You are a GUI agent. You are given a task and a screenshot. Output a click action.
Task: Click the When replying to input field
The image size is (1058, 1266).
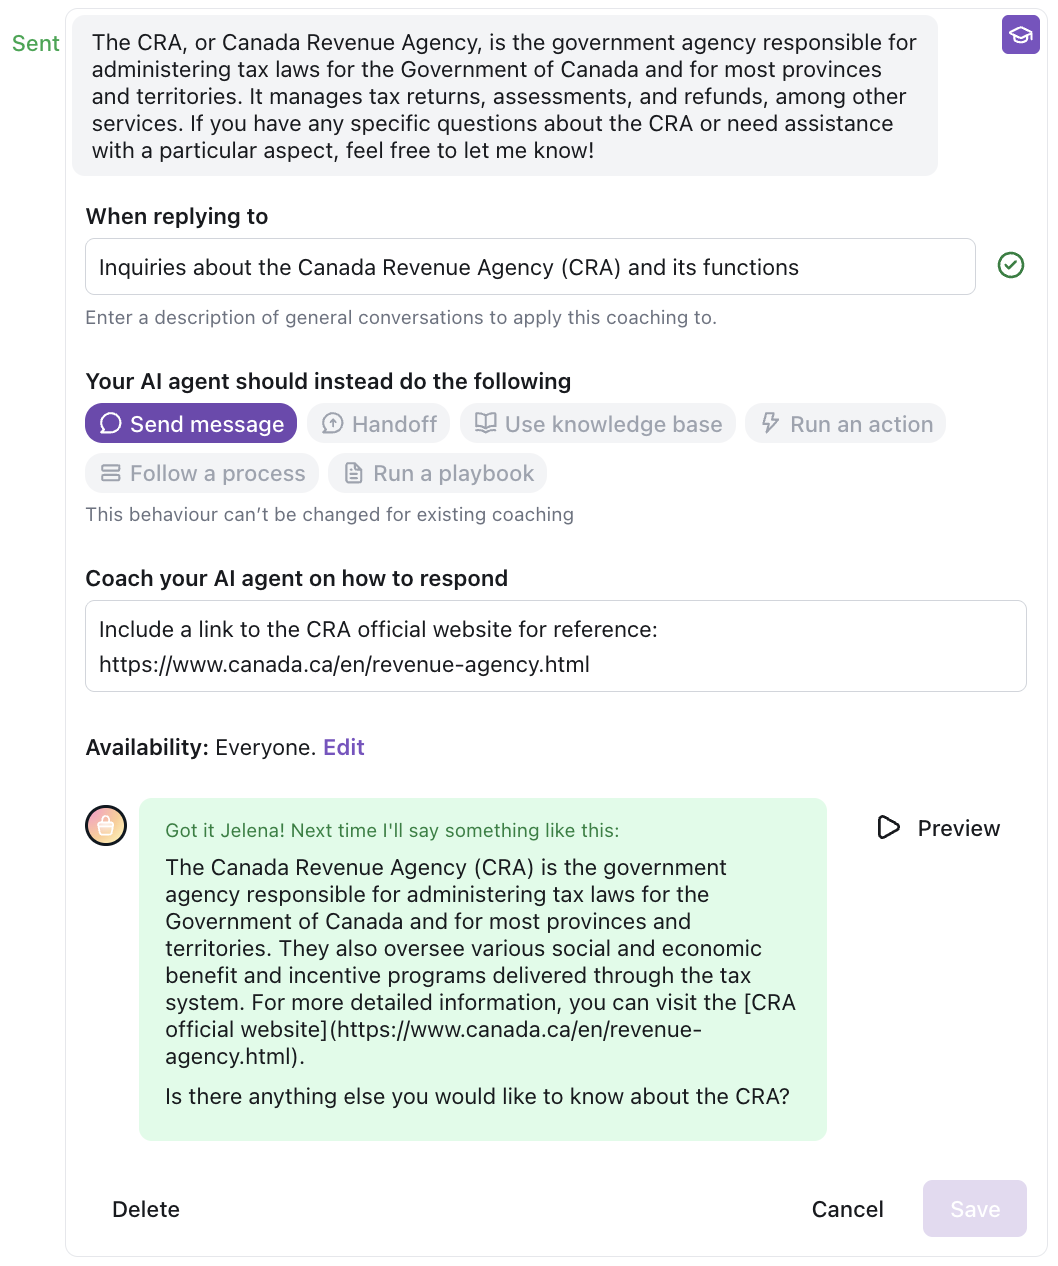click(x=530, y=267)
